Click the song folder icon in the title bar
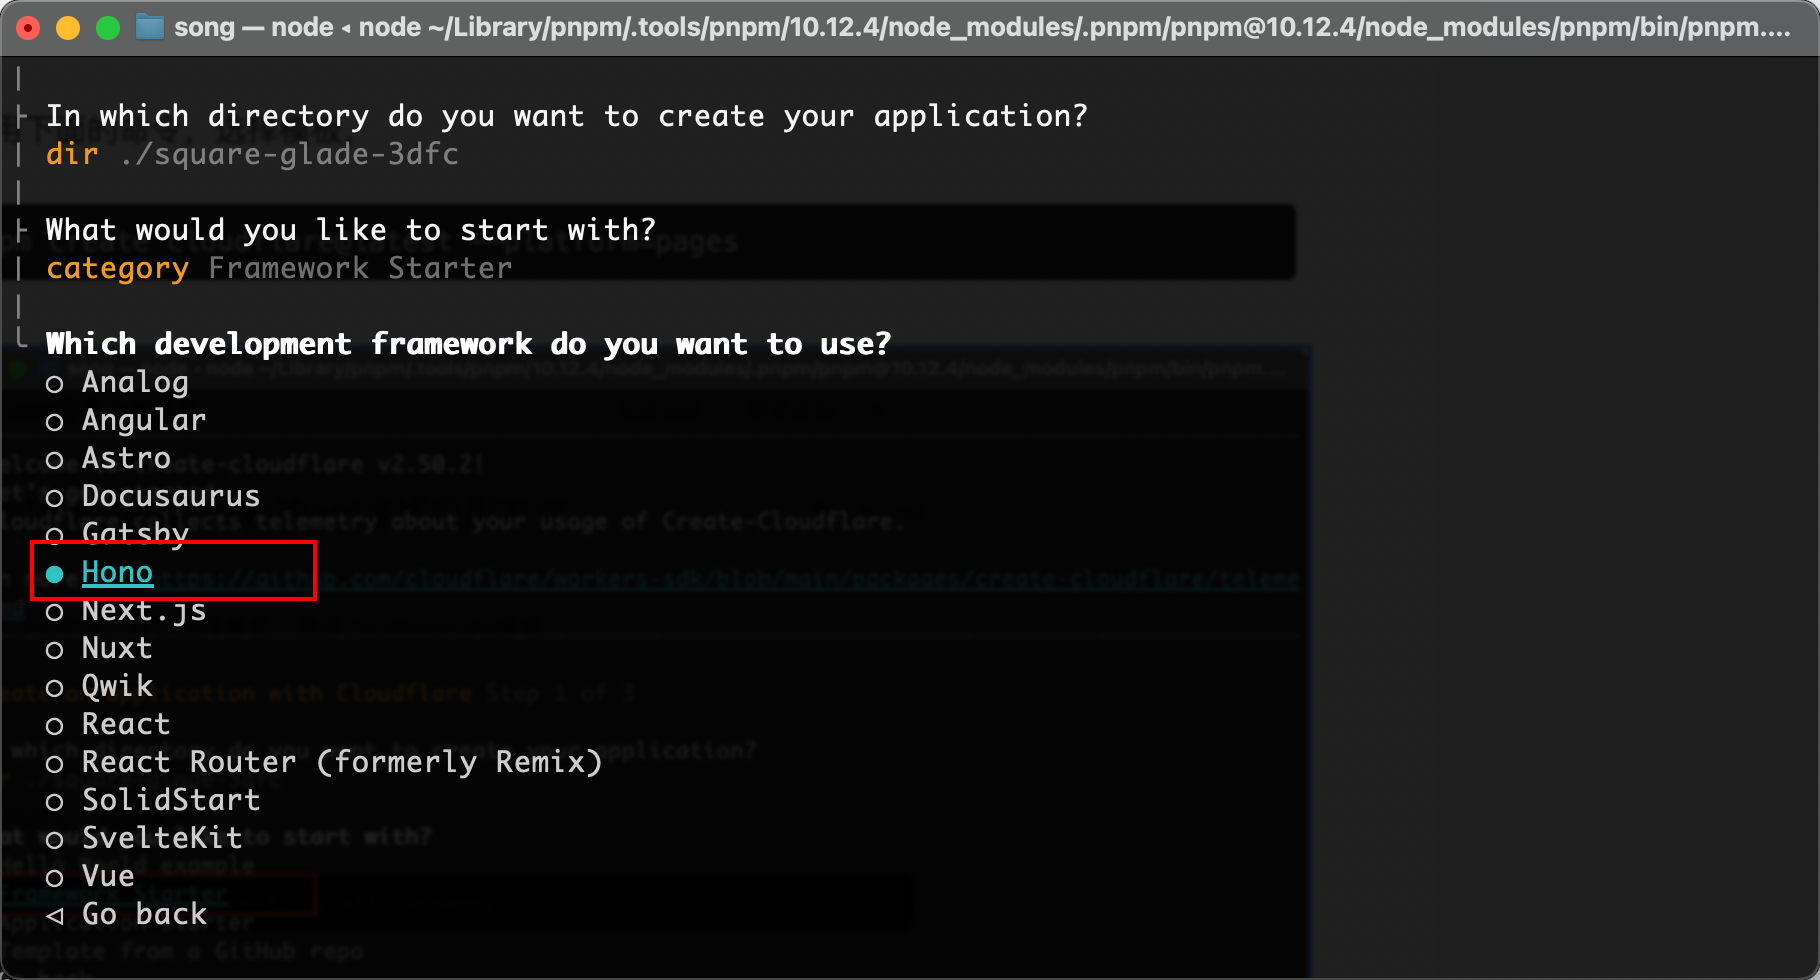Viewport: 1820px width, 980px height. pyautogui.click(x=149, y=27)
